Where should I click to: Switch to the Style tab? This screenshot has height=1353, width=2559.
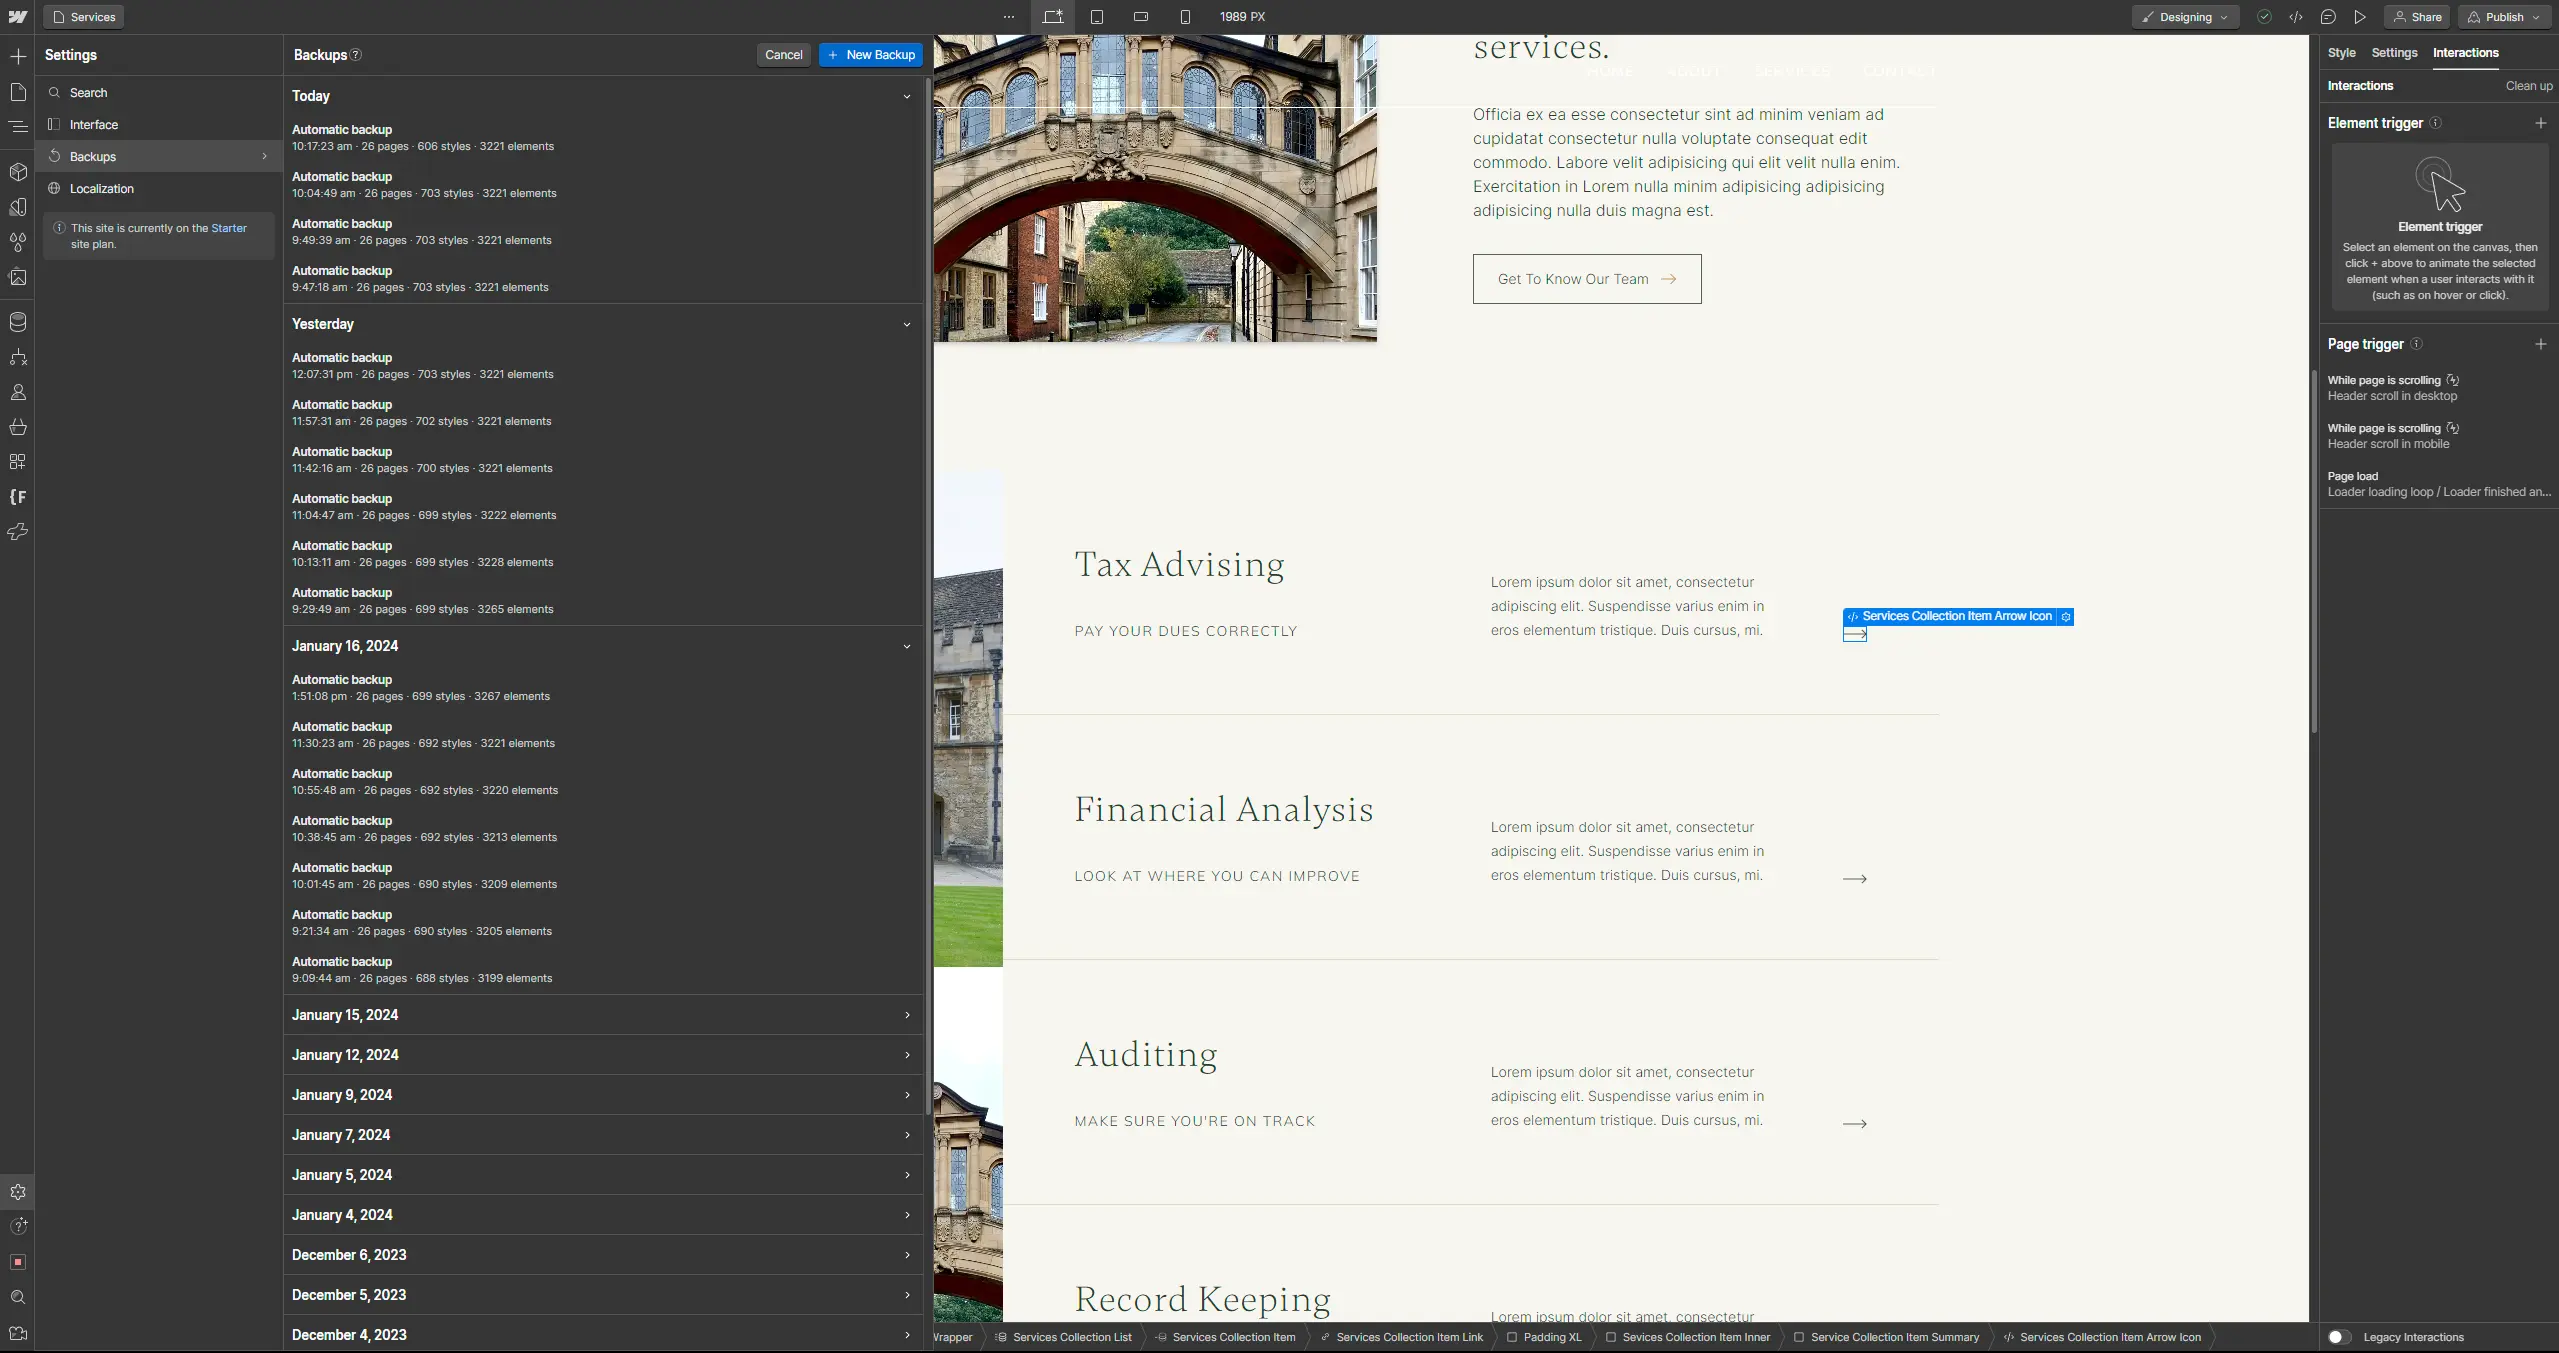coord(2341,53)
